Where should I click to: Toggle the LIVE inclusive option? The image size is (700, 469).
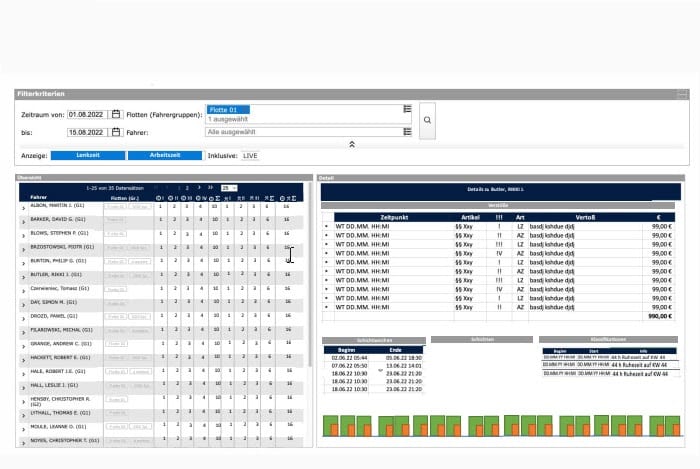(x=250, y=156)
